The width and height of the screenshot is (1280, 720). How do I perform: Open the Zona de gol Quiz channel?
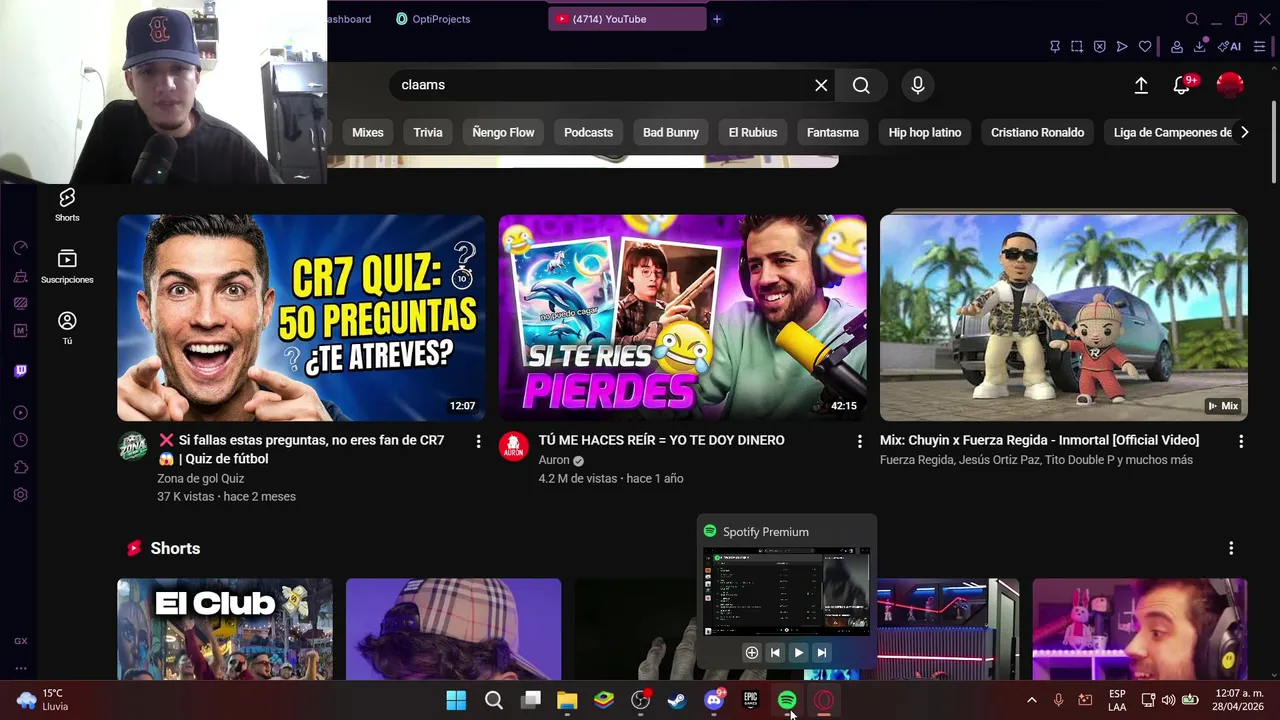click(x=200, y=478)
